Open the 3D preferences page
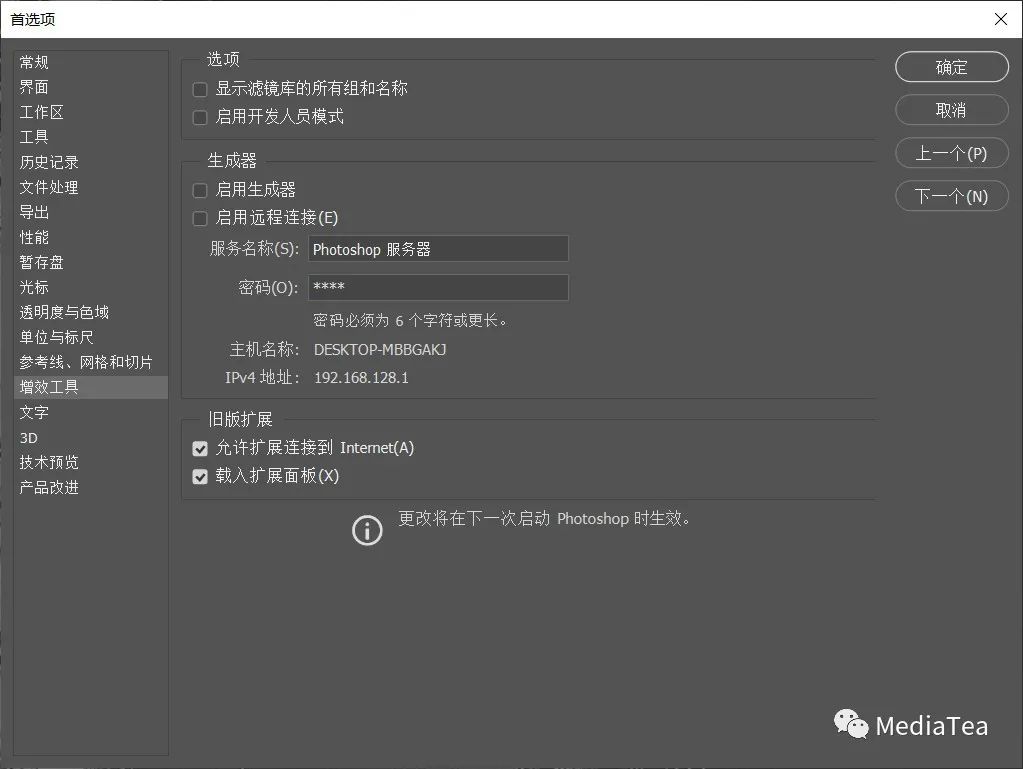 [x=91, y=438]
